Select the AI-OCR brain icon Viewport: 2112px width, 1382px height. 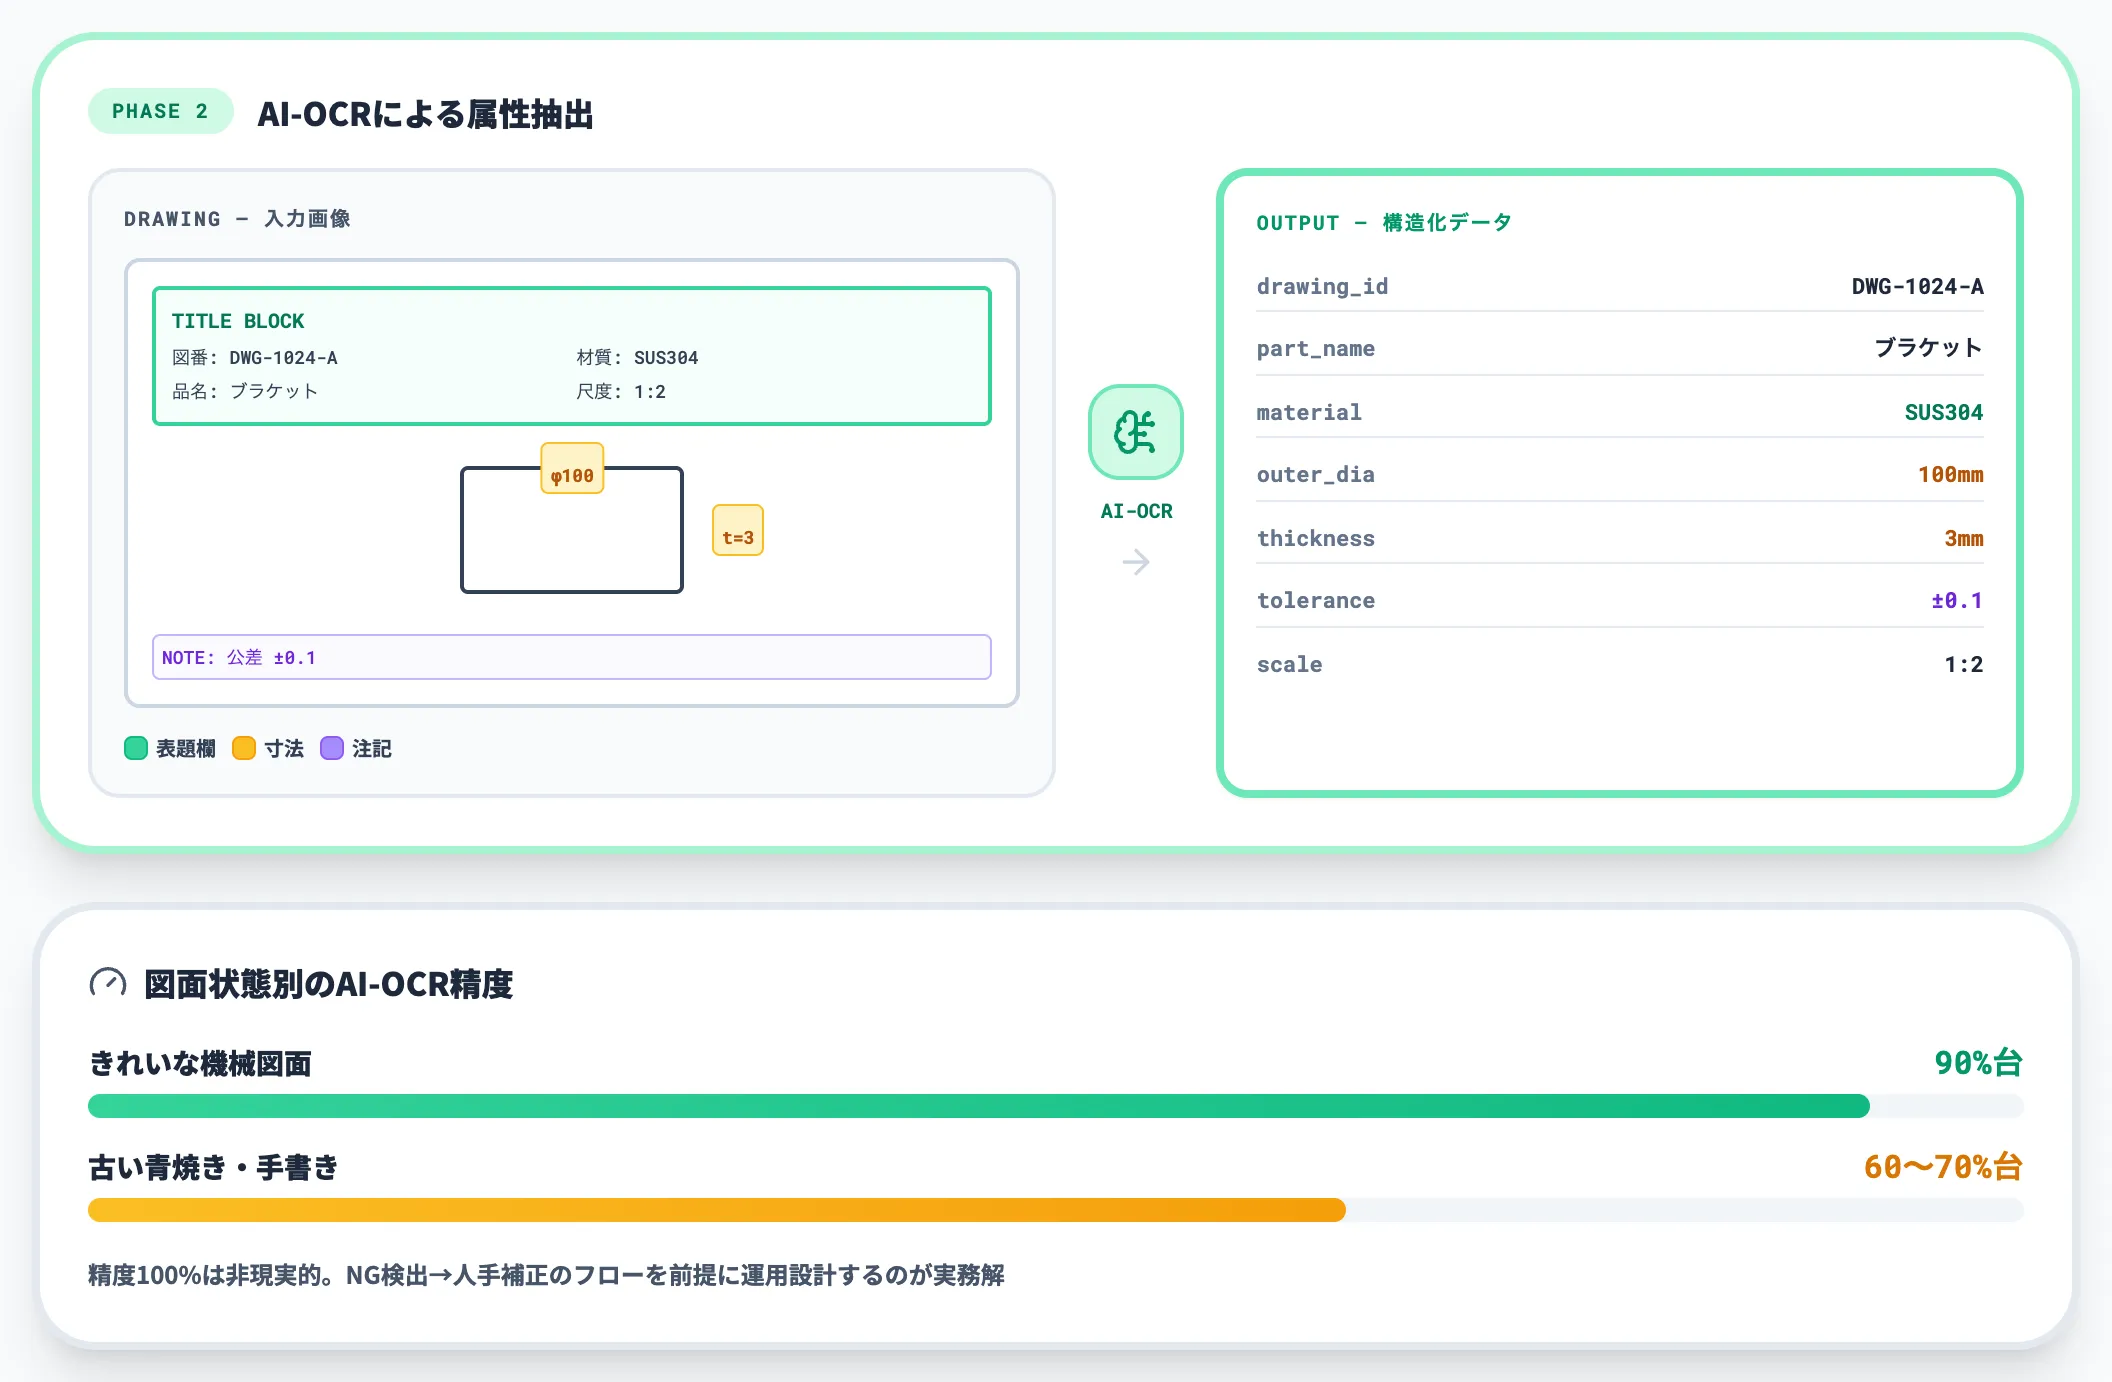(x=1135, y=431)
